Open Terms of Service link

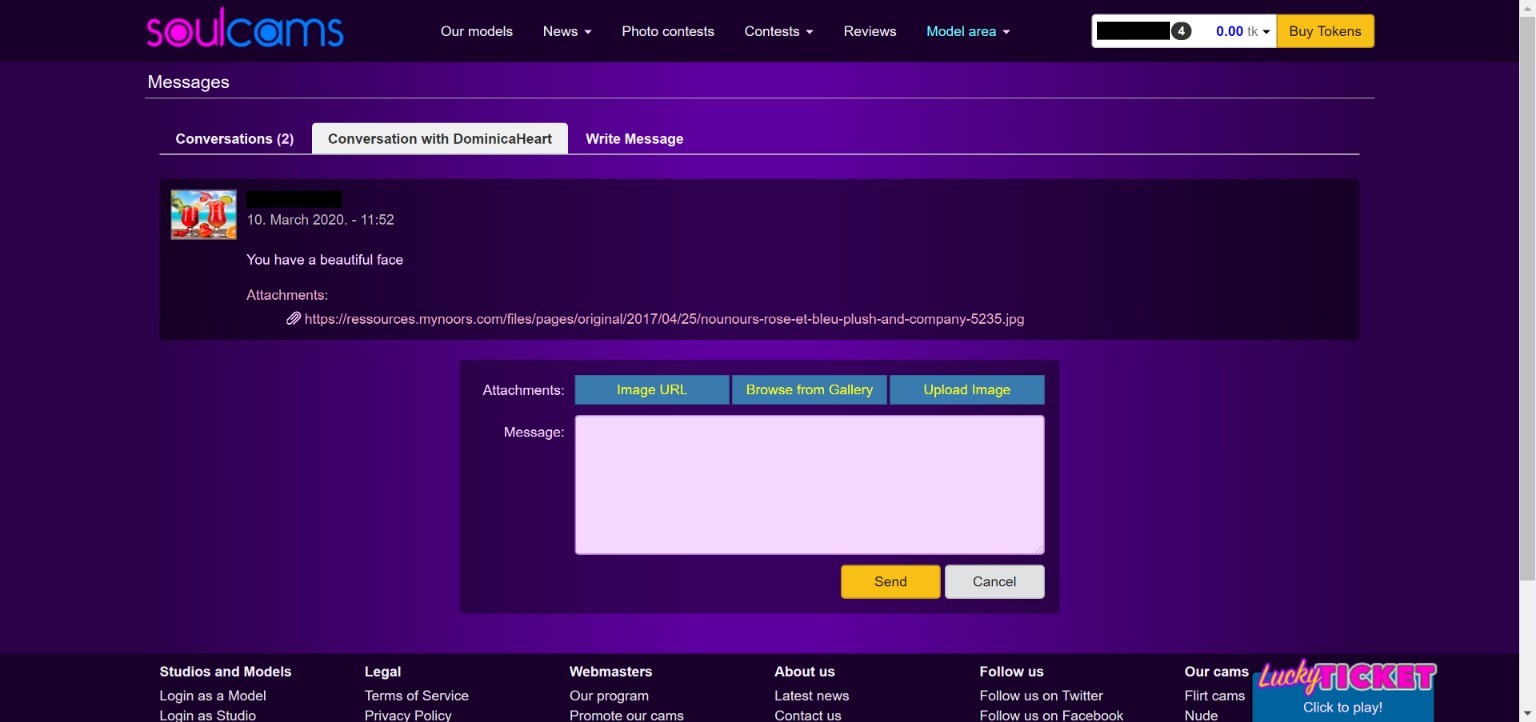(x=417, y=696)
